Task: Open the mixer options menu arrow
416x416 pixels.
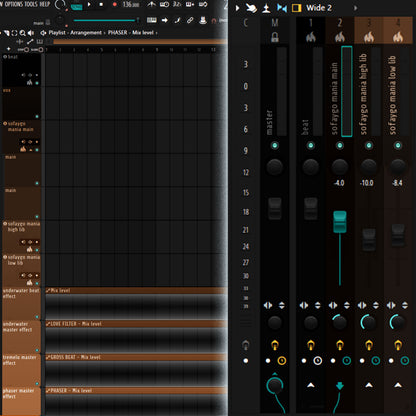Action: pos(237,8)
